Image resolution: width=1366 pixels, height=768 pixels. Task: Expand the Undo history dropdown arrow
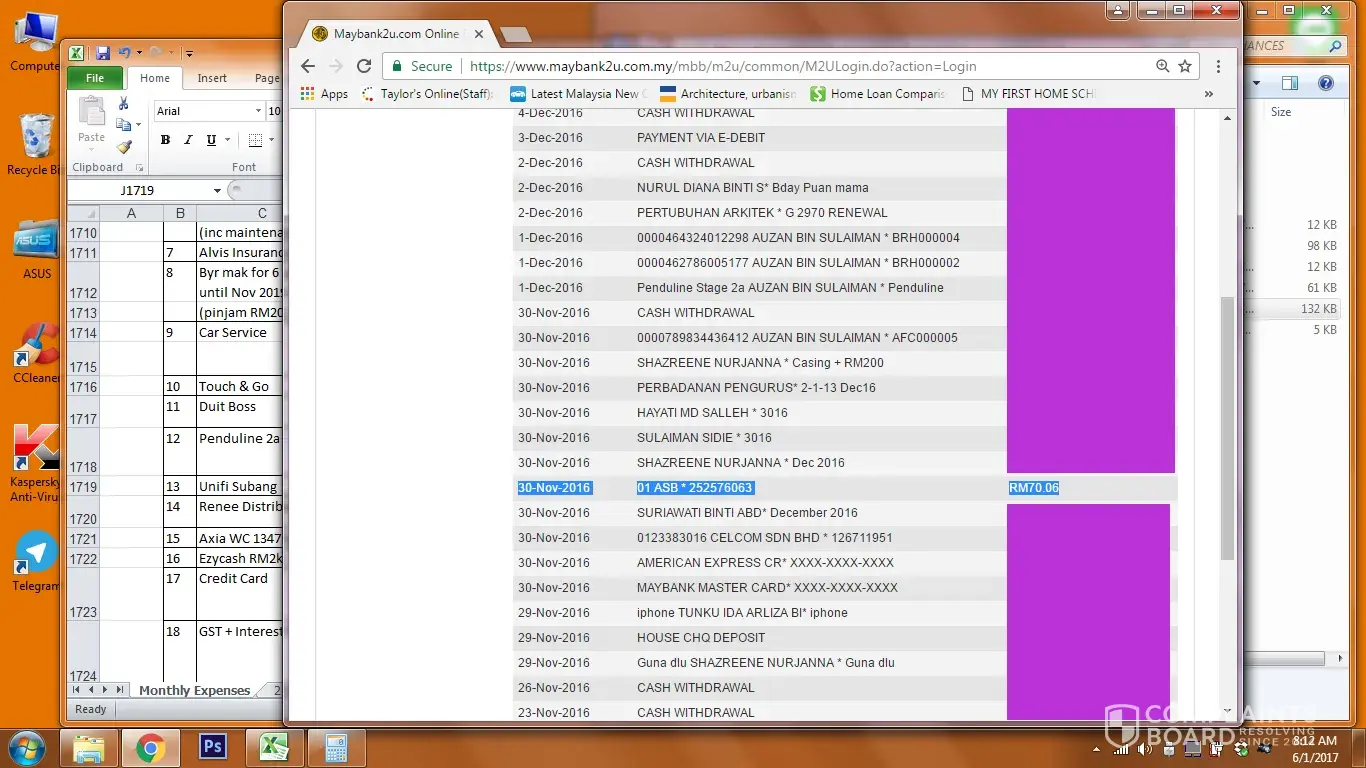tap(139, 53)
